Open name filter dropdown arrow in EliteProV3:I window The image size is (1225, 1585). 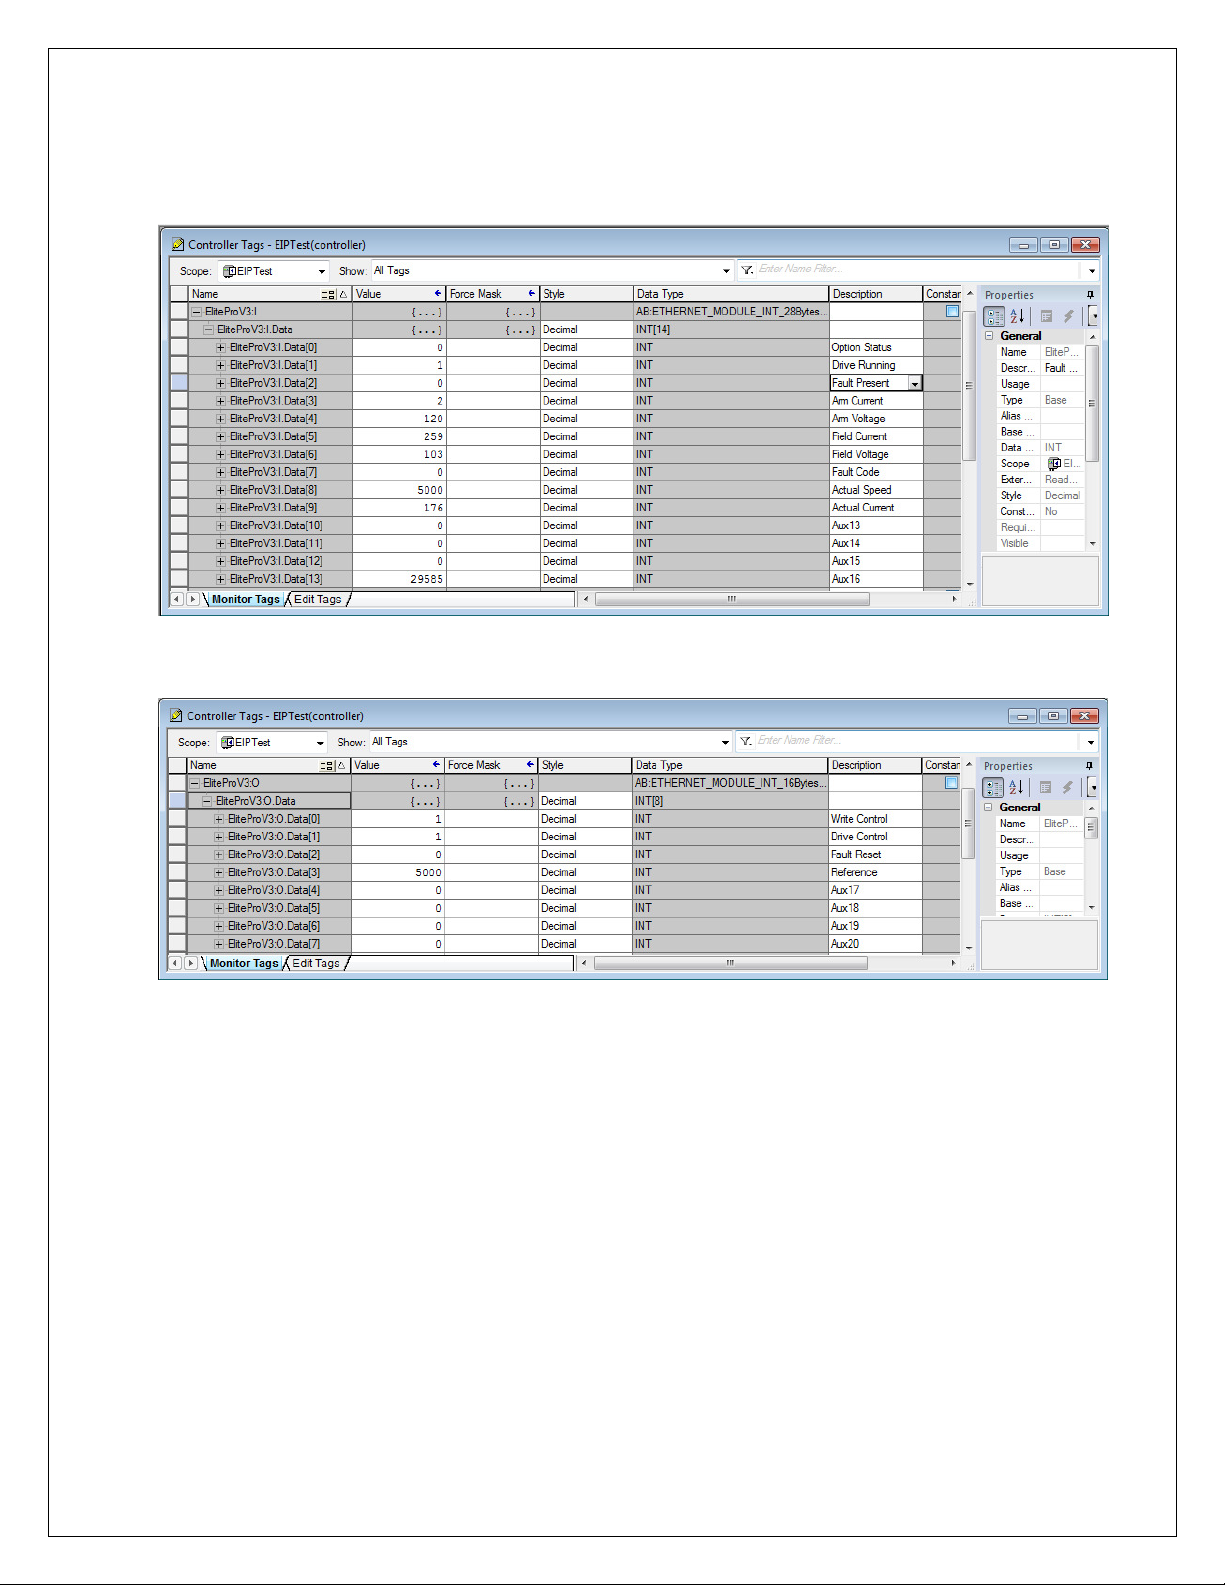(1092, 271)
